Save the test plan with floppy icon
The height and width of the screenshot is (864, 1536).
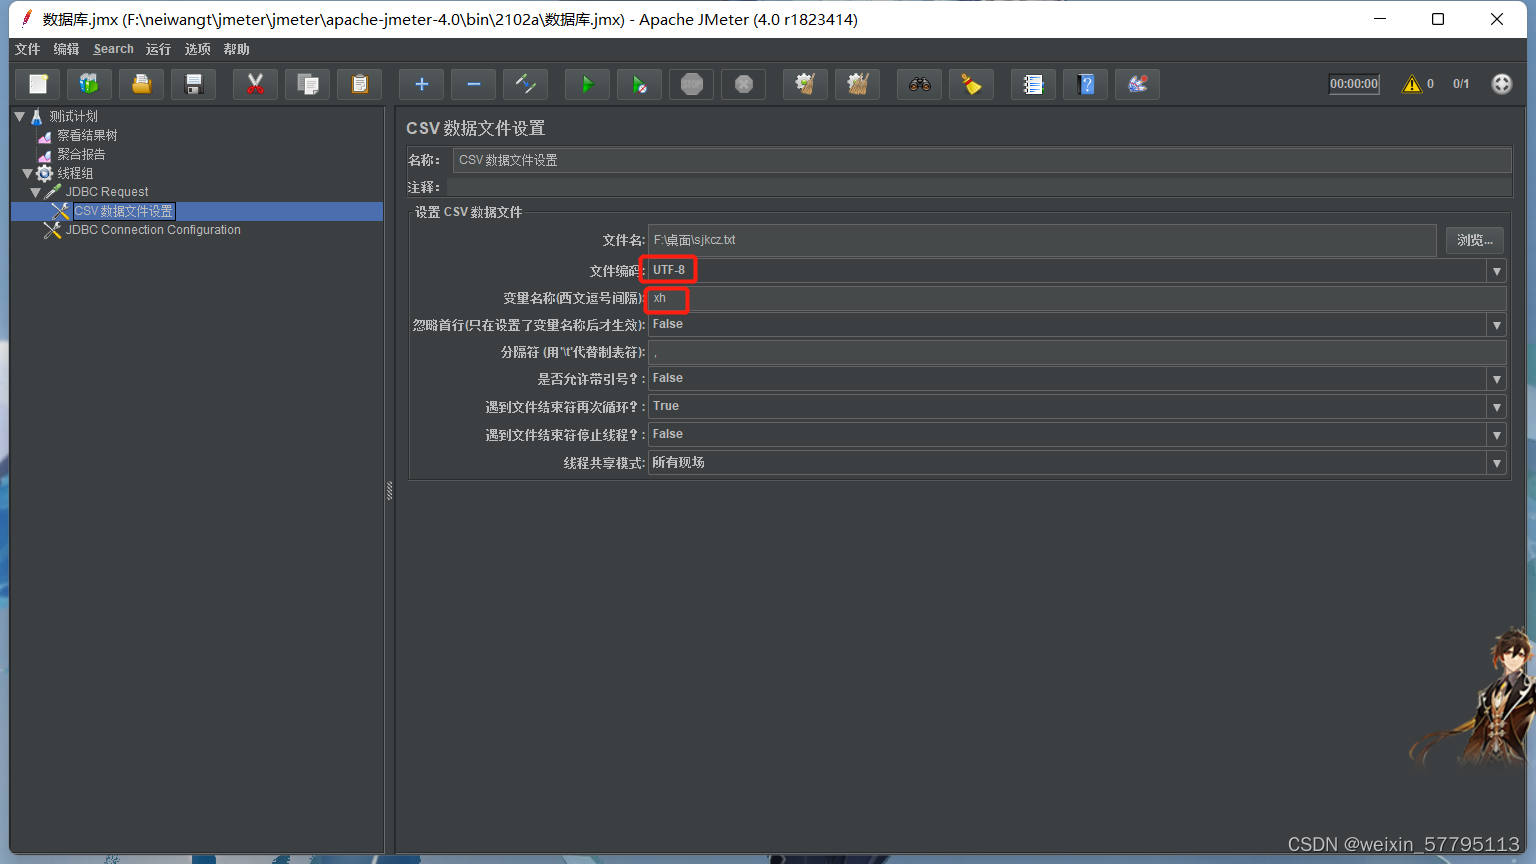coord(194,84)
